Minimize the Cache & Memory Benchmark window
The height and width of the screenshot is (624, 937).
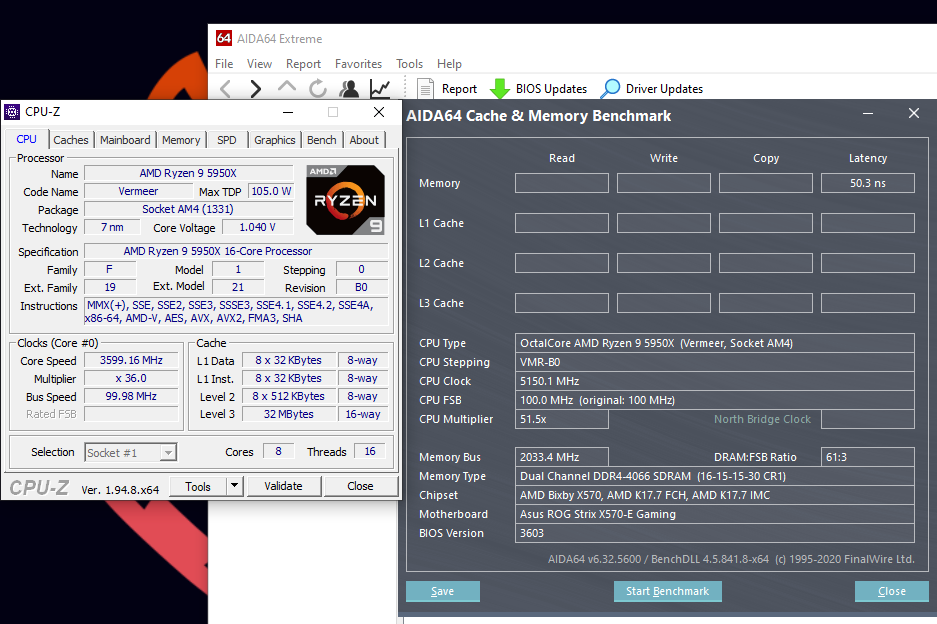click(868, 113)
